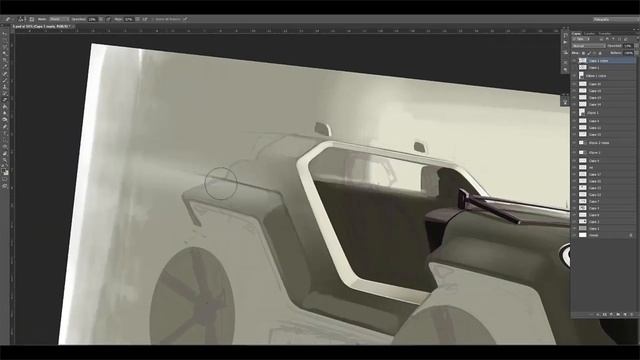
Task: Select the Healing Brush tool
Action: [5, 73]
